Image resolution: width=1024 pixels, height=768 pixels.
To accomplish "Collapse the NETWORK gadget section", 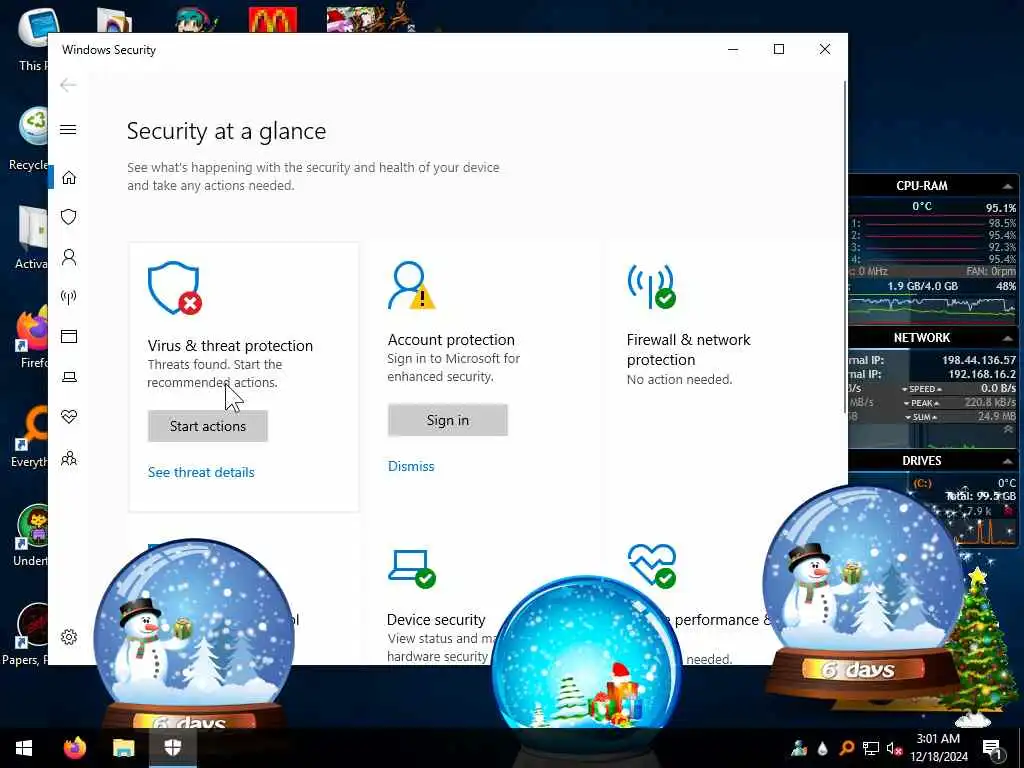I will point(1007,338).
